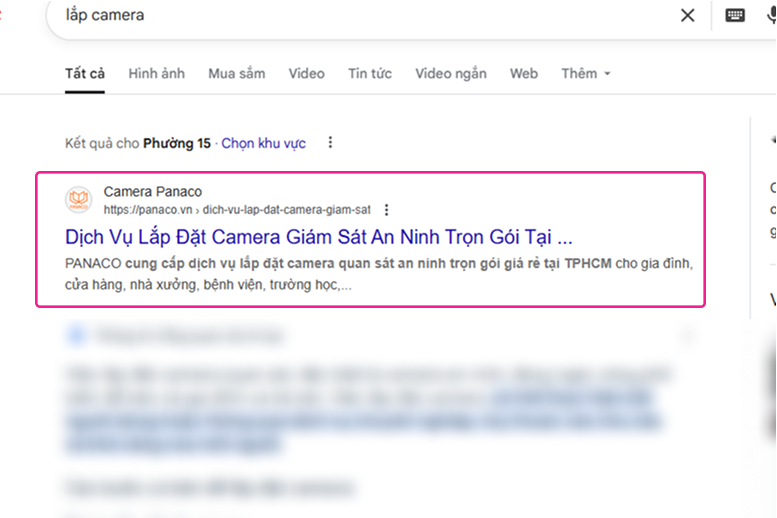Switch to the Hình ảnh tab
This screenshot has height=518, width=777.
click(157, 74)
